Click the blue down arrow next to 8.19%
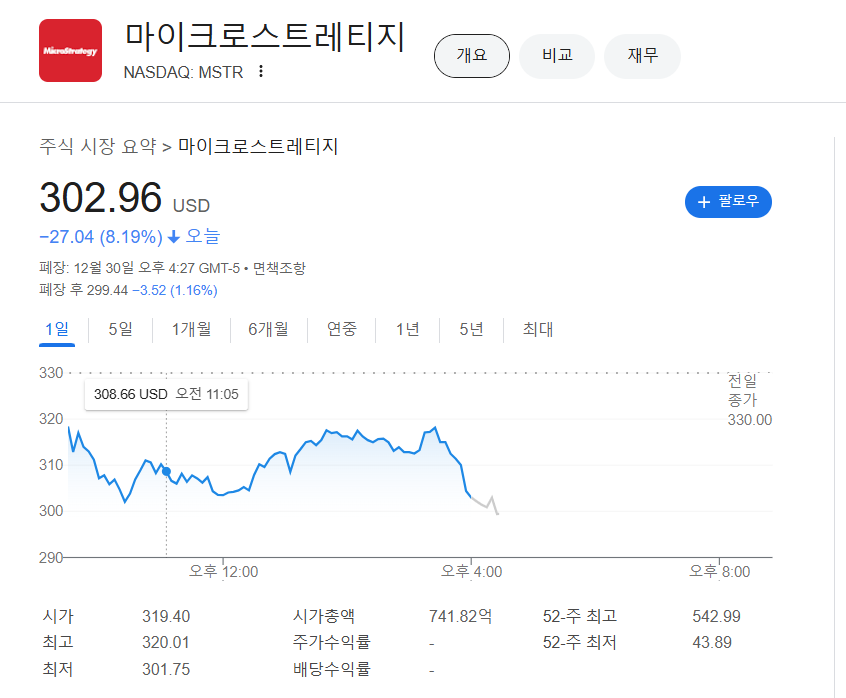 174,237
